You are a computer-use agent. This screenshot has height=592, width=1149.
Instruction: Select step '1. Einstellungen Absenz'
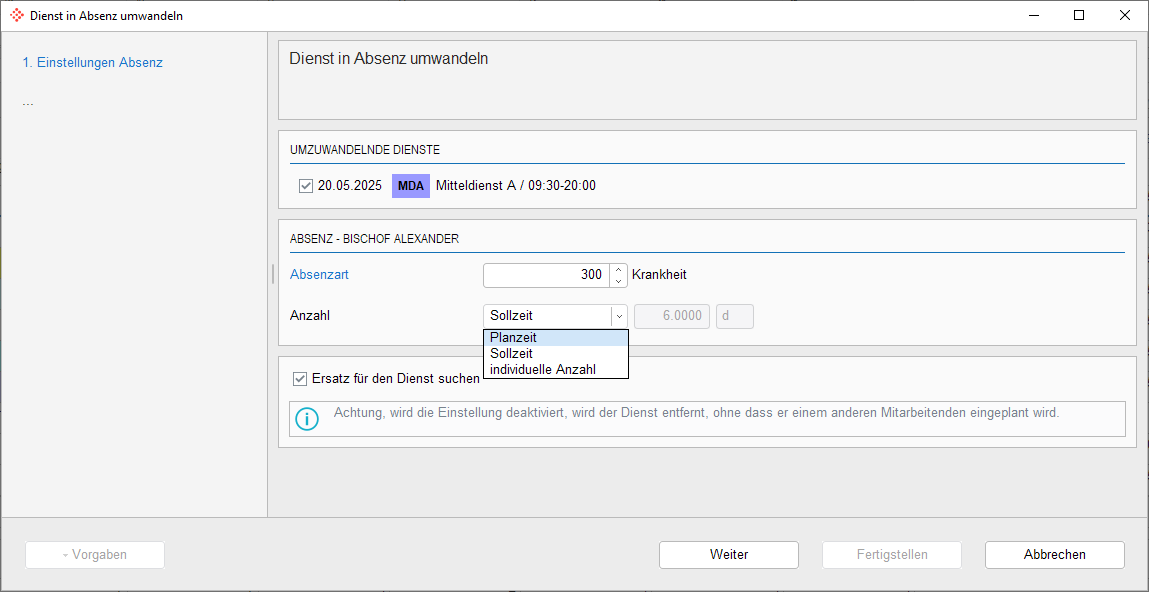[92, 62]
